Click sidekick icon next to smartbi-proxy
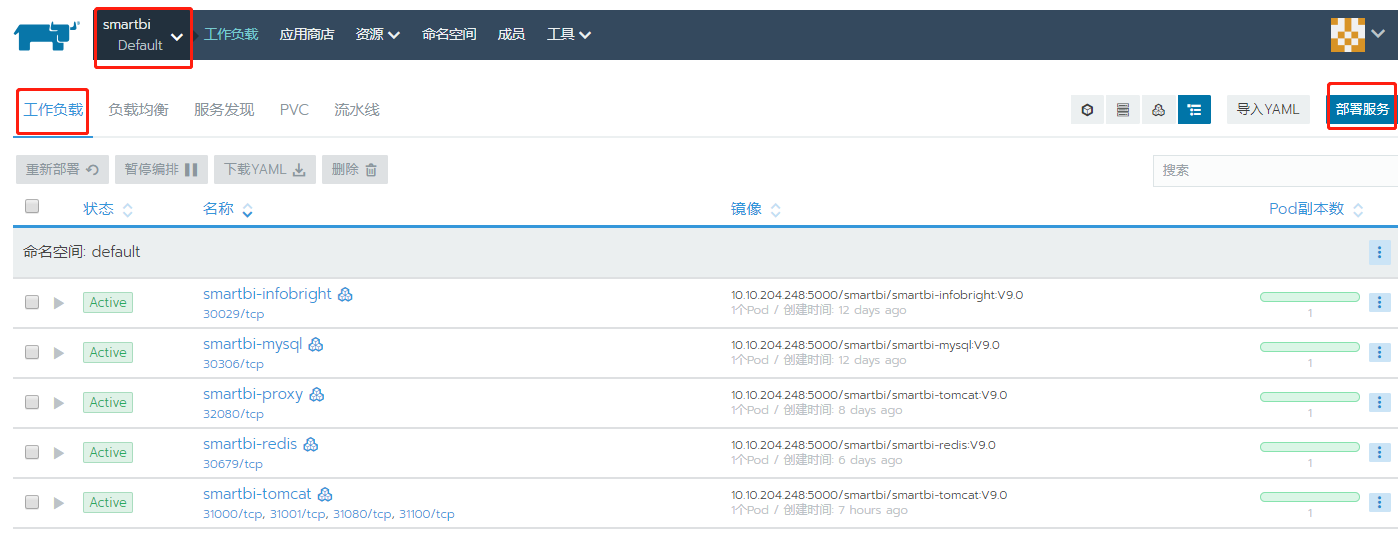This screenshot has height=534, width=1398. pyautogui.click(x=316, y=394)
